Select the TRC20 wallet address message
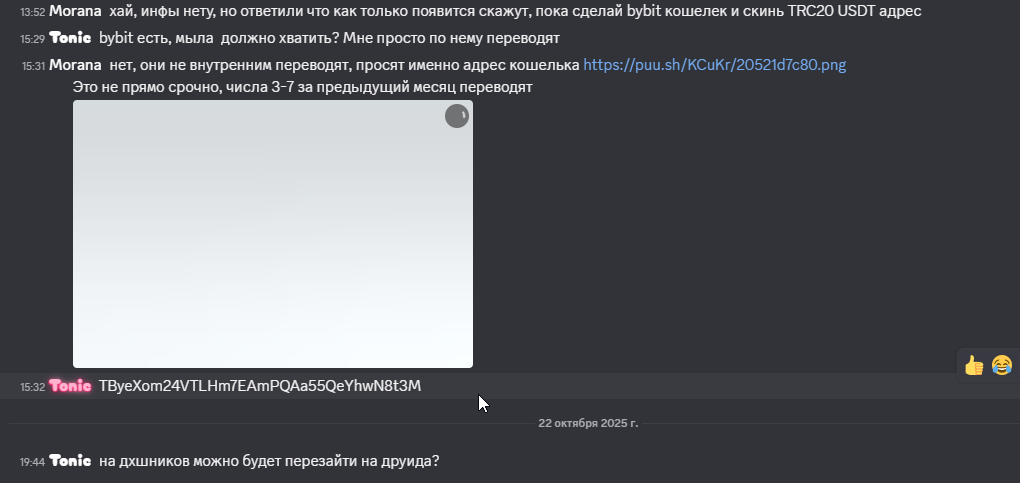1020x483 pixels. (x=260, y=386)
